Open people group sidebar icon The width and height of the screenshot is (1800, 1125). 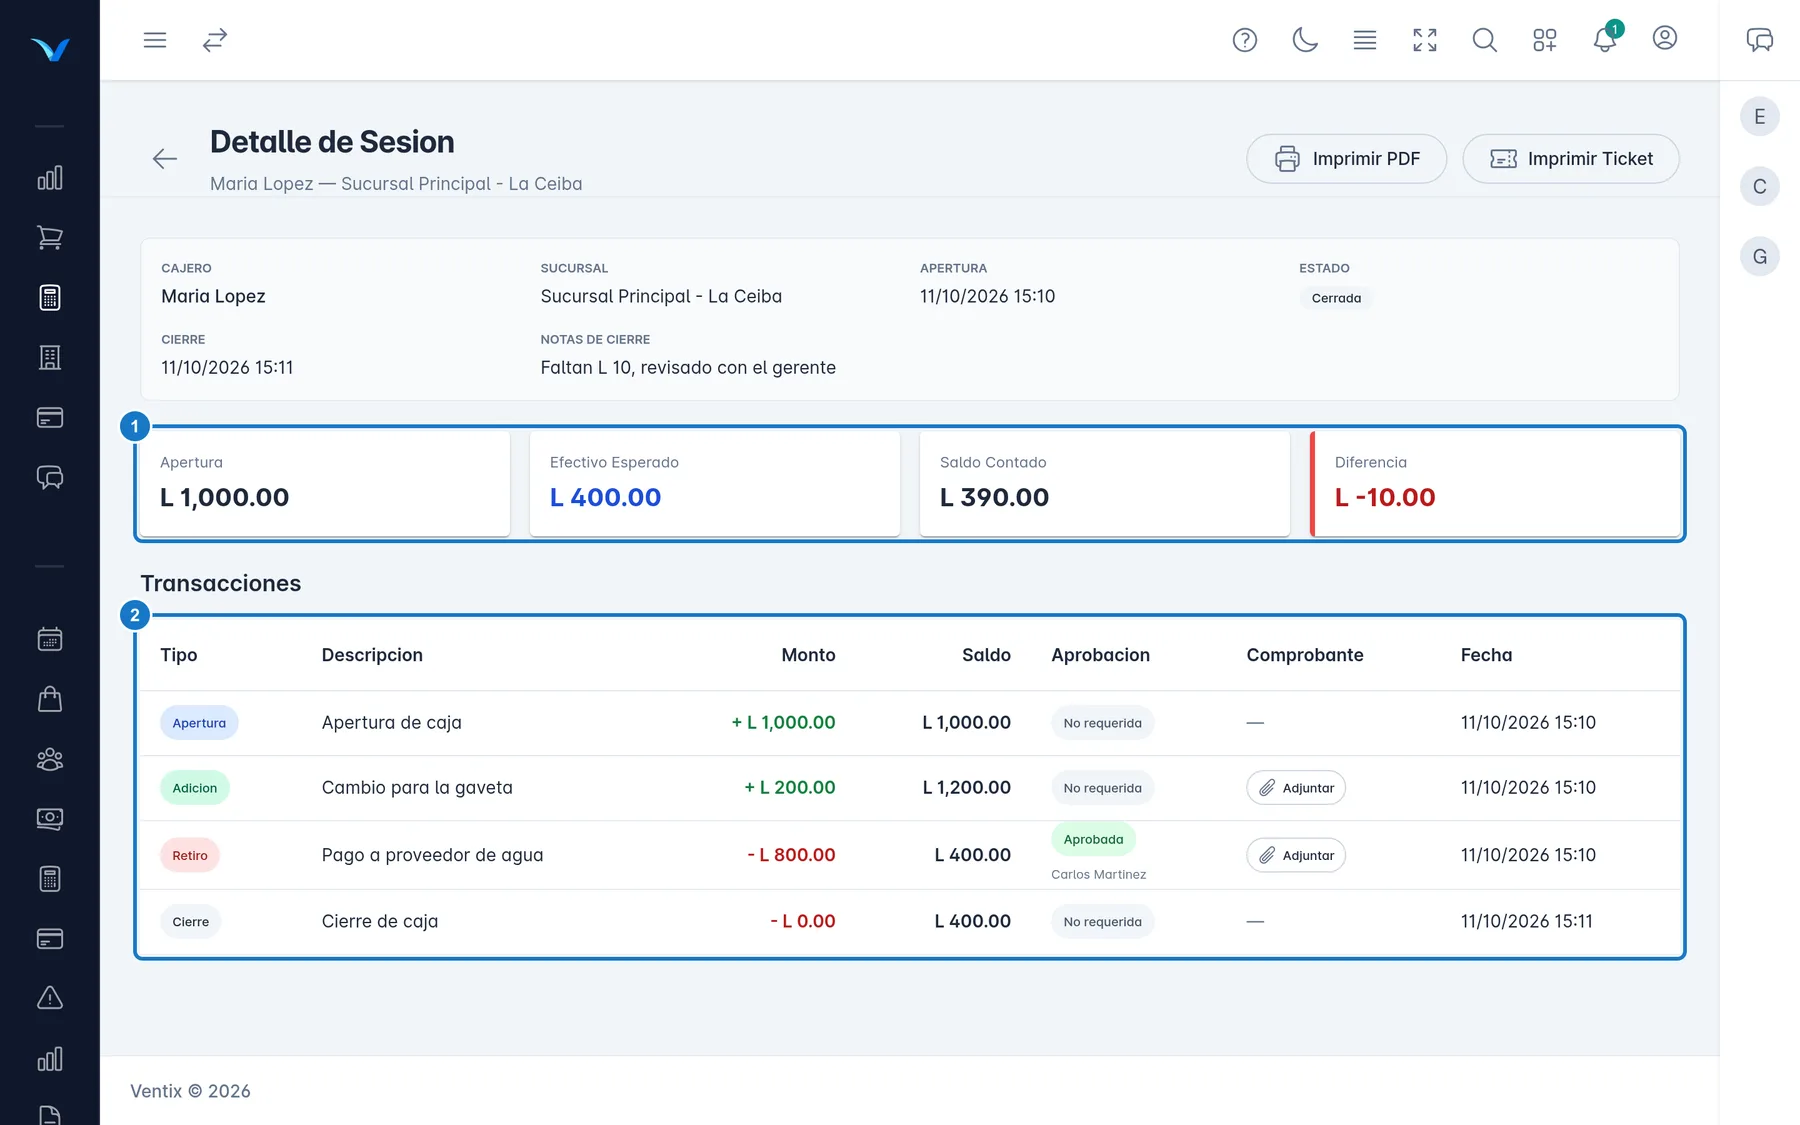50,759
